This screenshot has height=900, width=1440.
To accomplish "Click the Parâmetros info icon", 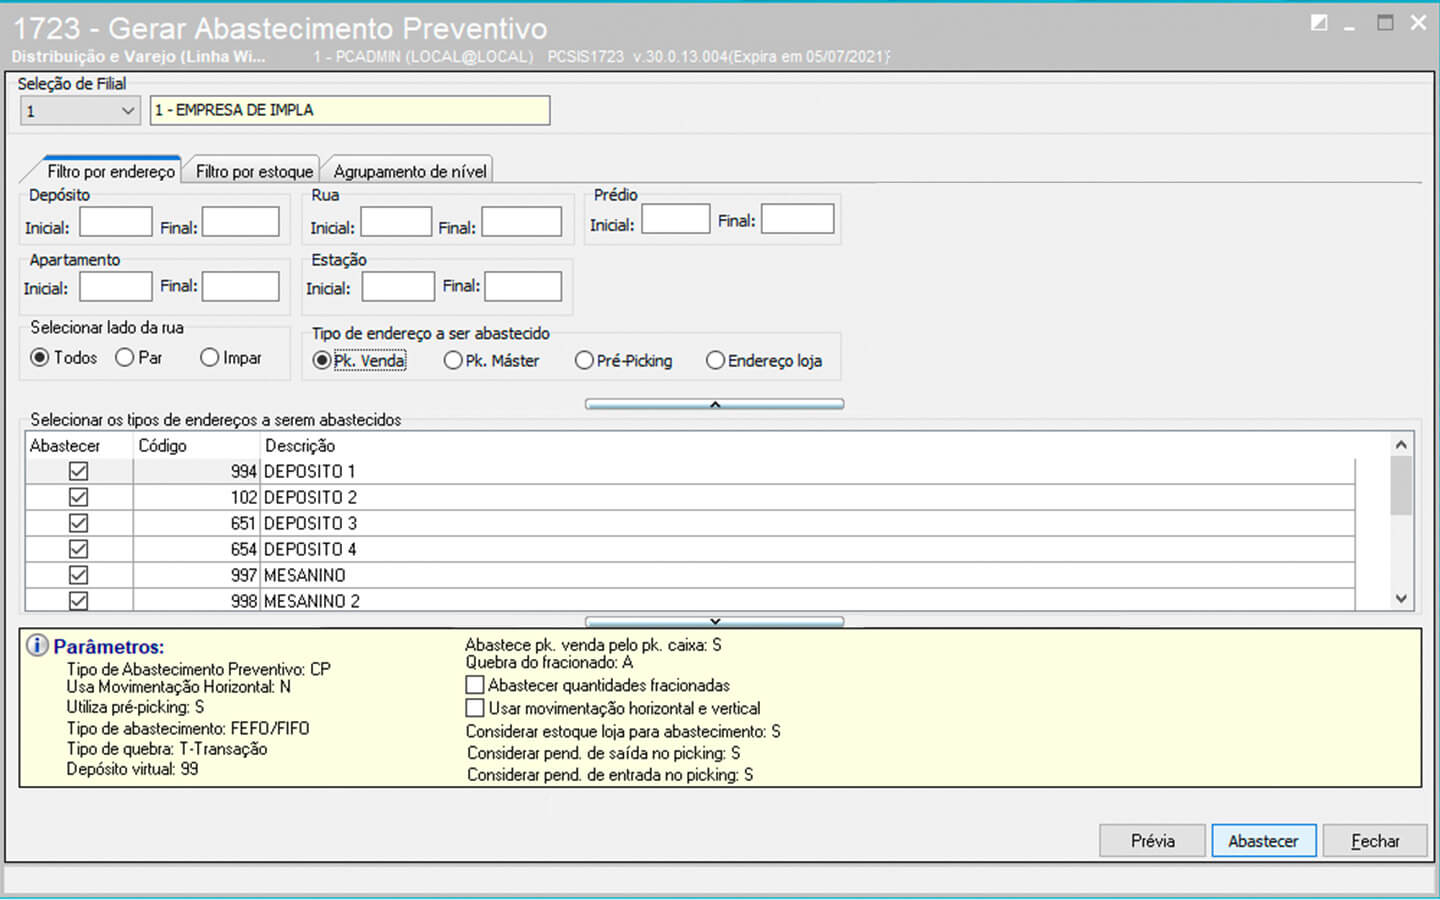I will (37, 646).
